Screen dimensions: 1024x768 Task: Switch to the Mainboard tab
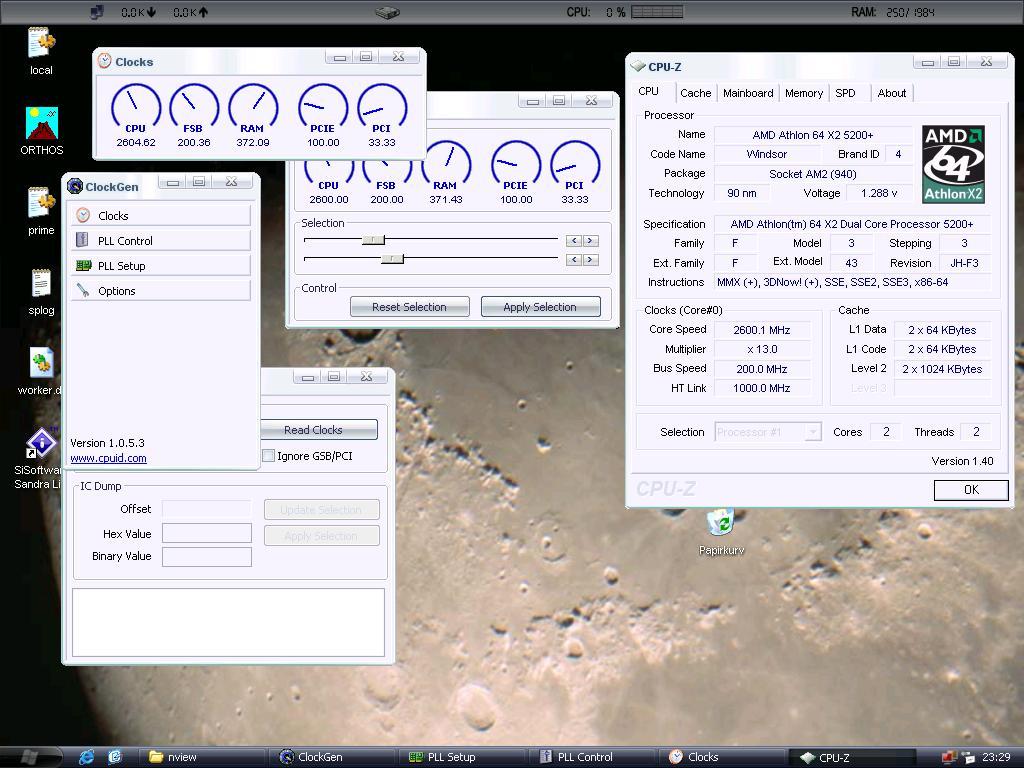coord(748,93)
